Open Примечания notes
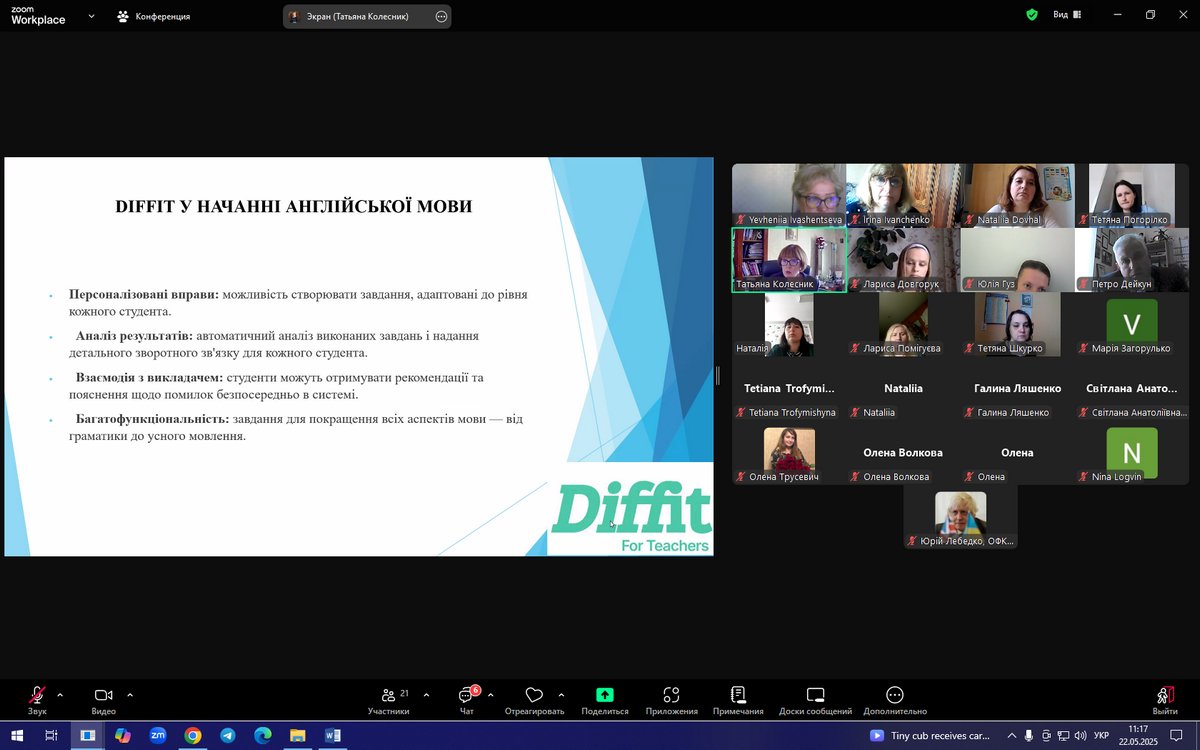Viewport: 1200px width, 750px height. click(738, 700)
